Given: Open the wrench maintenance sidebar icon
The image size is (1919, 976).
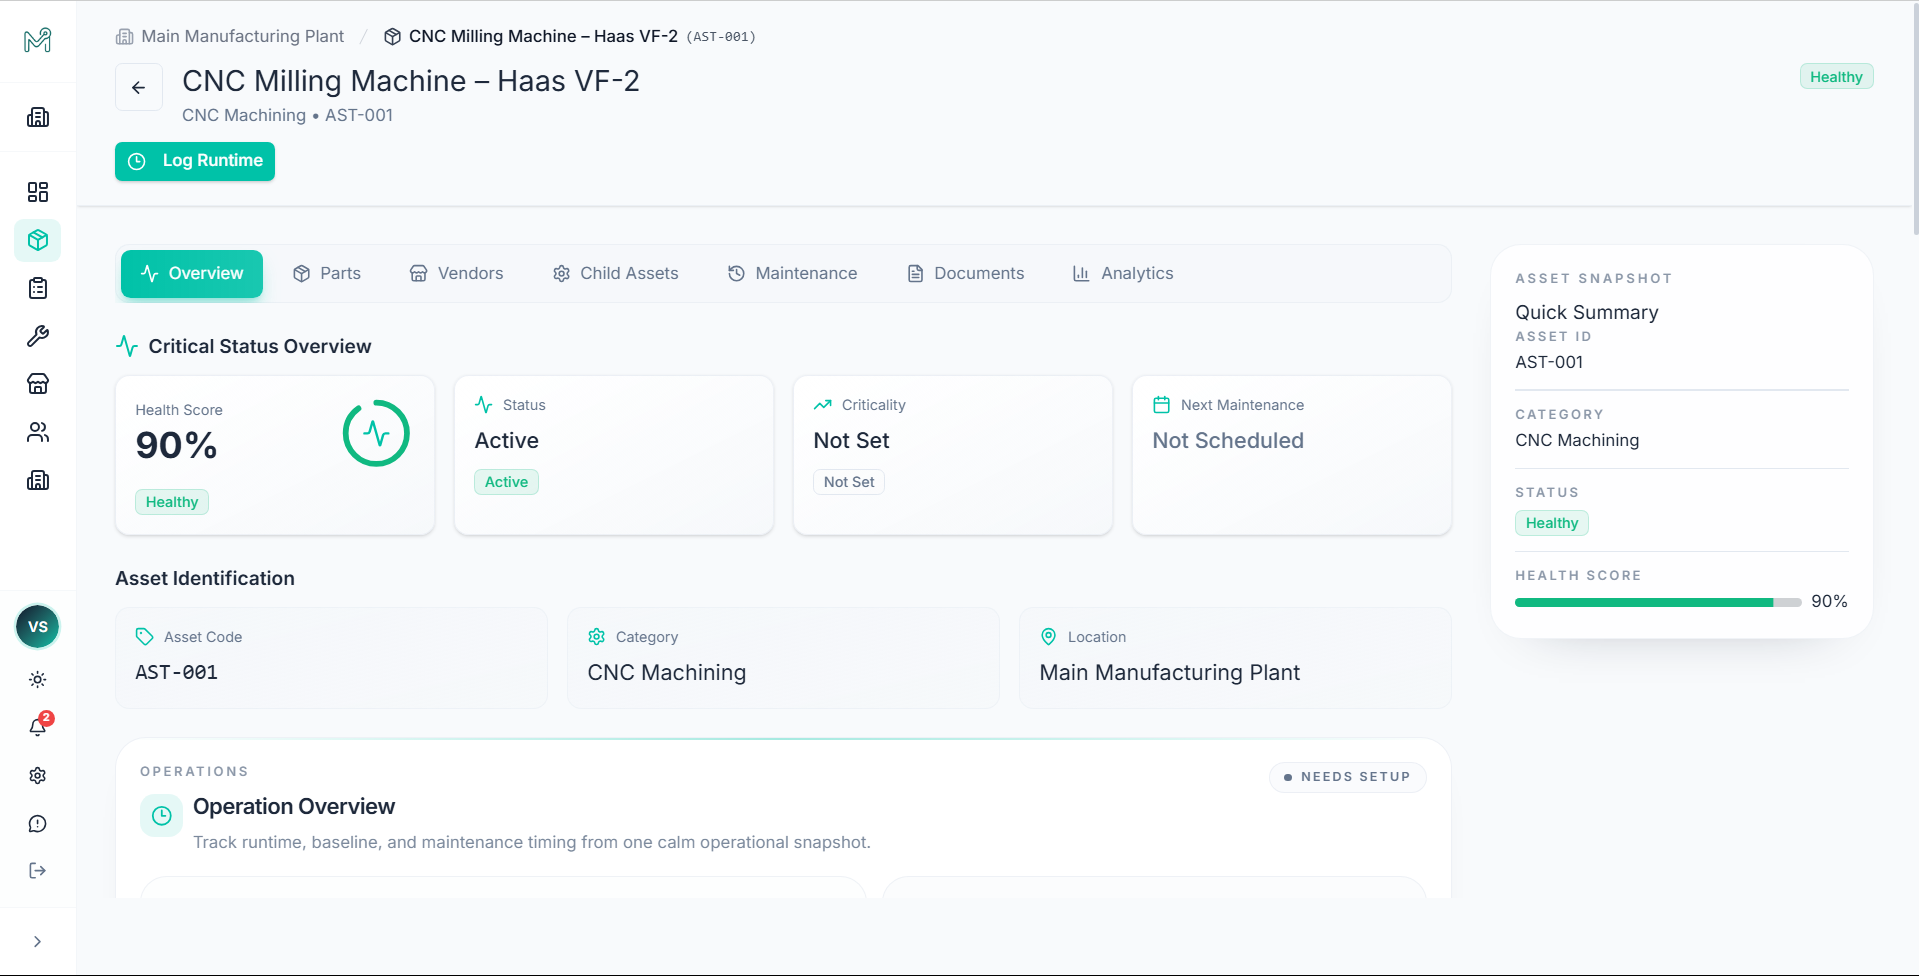Looking at the screenshot, I should click(x=38, y=336).
